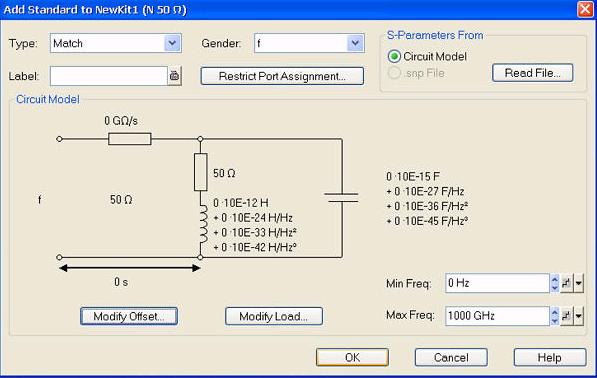Click the Restrict Port Assignment button

click(x=282, y=76)
